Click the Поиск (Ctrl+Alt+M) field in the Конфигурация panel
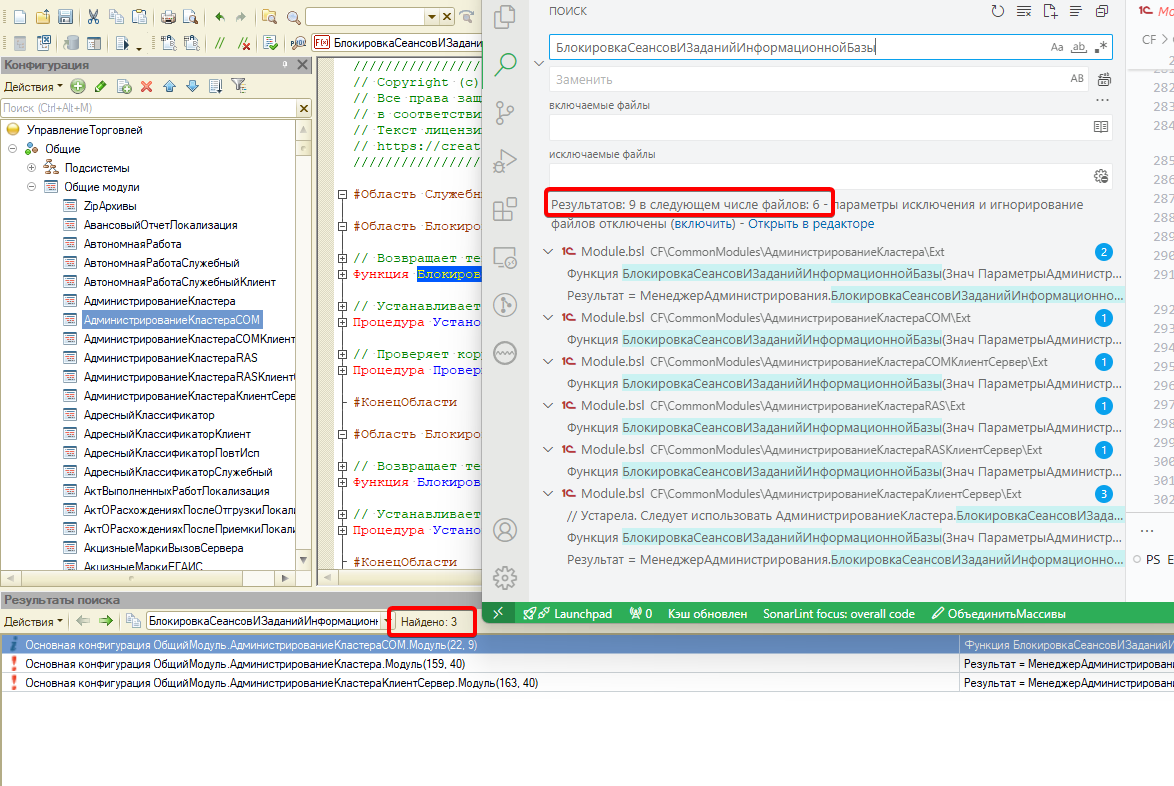 click(150, 109)
